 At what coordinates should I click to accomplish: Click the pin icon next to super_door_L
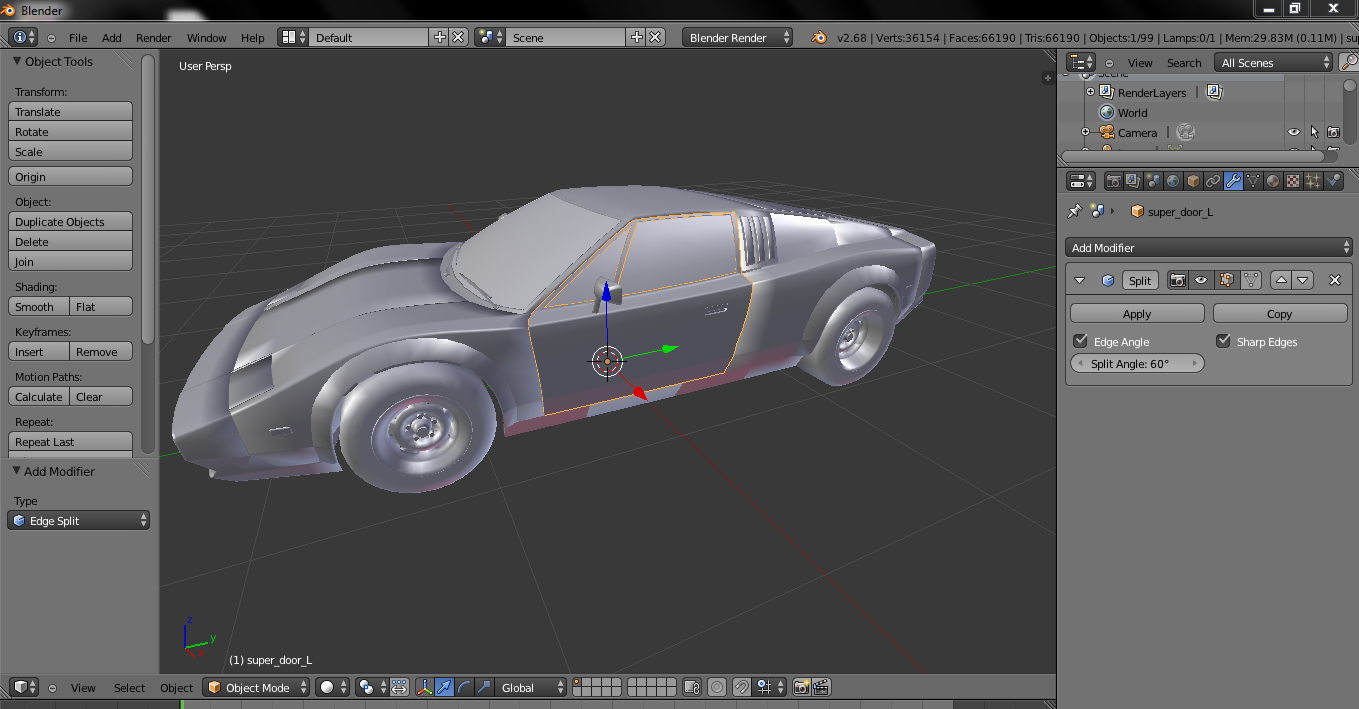[1075, 211]
